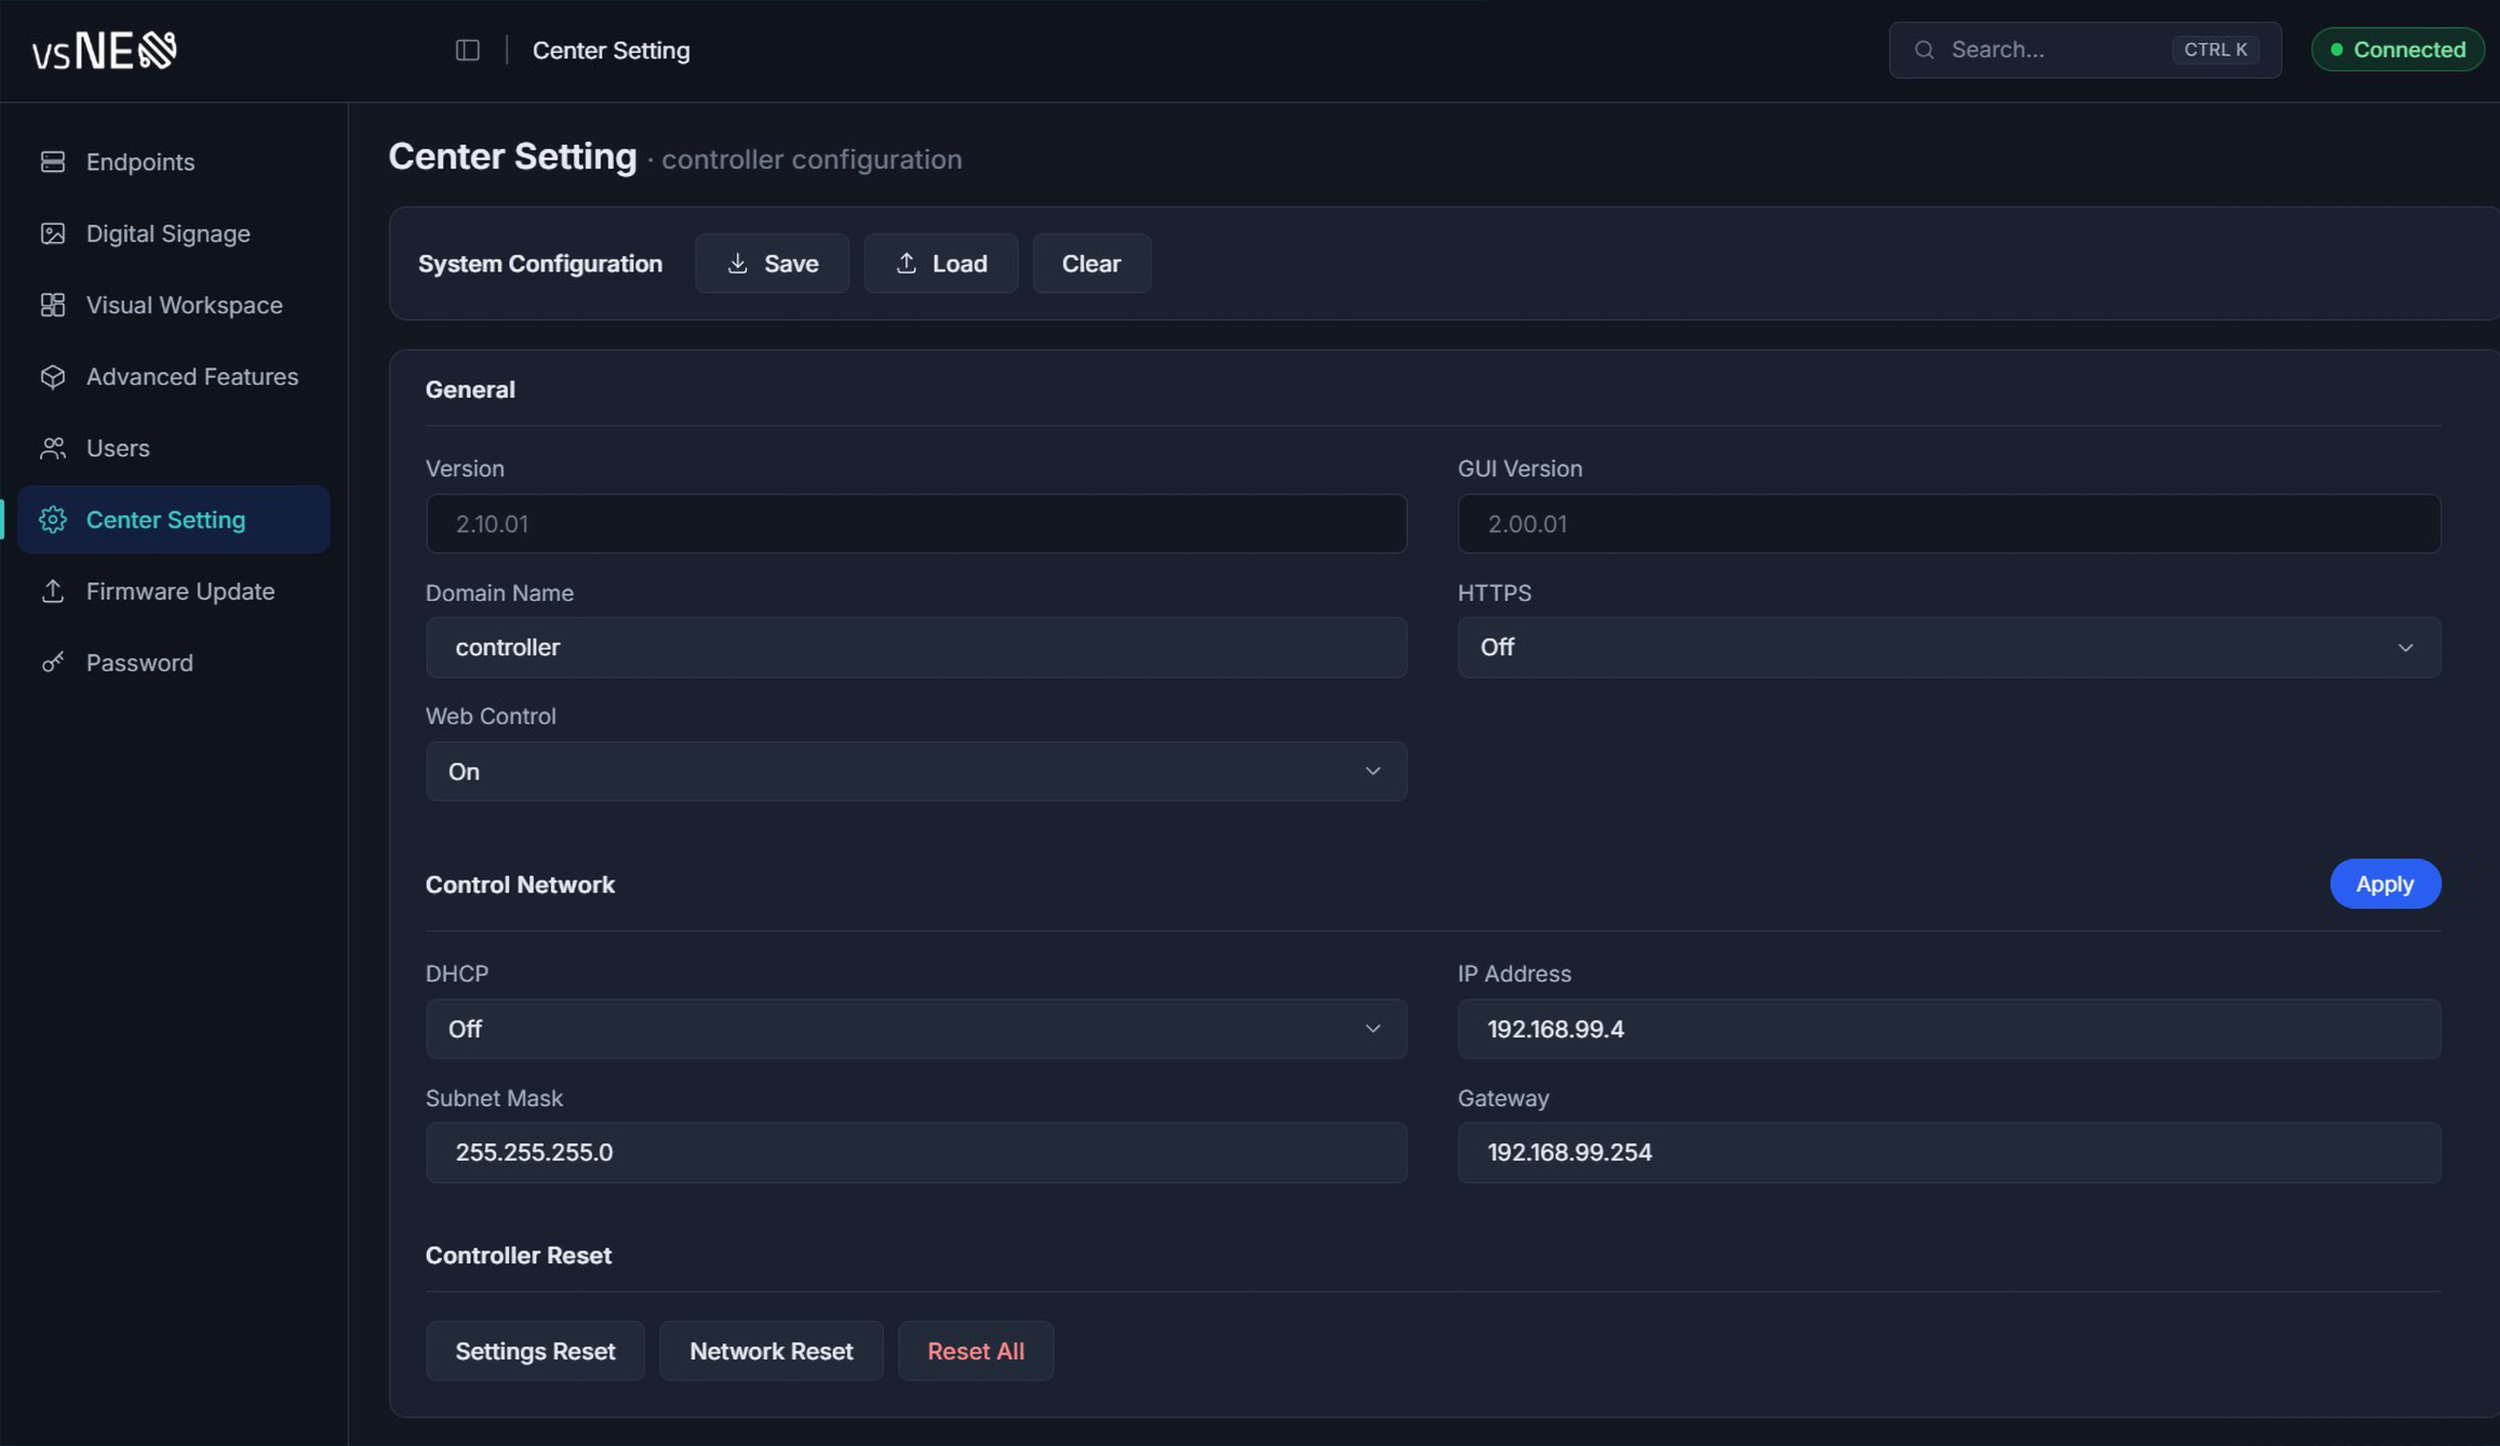Image resolution: width=2500 pixels, height=1446 pixels.
Task: Click the Digital Signage image icon
Action: point(52,234)
